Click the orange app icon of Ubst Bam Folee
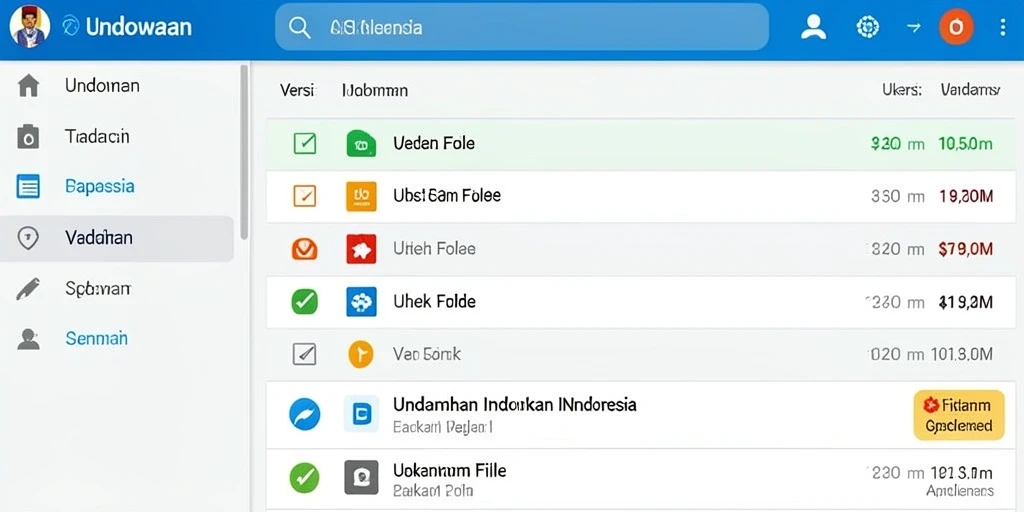The width and height of the screenshot is (1024, 512). coord(361,196)
